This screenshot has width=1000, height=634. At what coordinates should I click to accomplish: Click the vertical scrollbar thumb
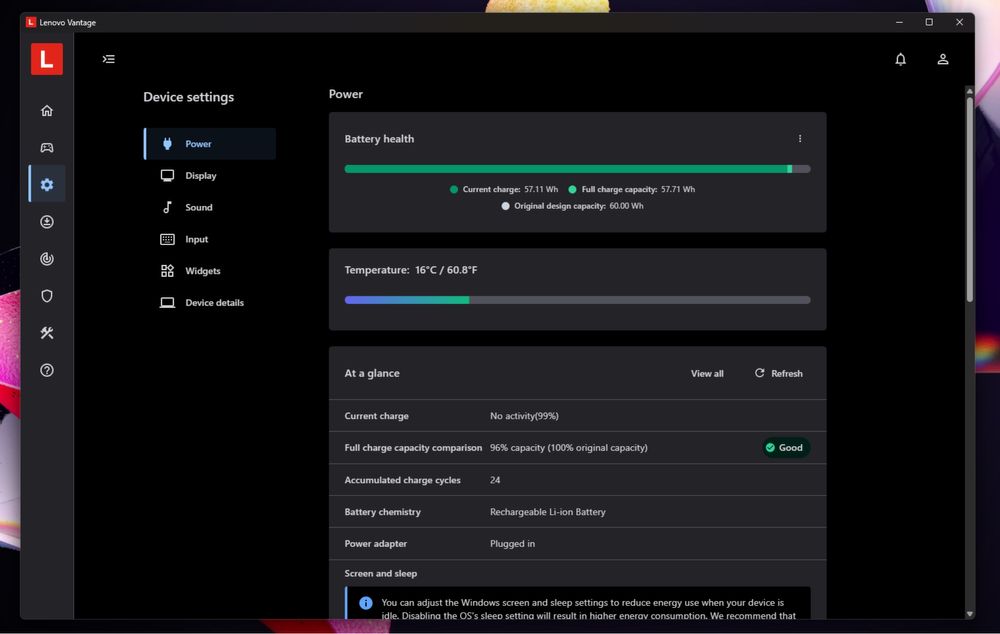click(969, 199)
